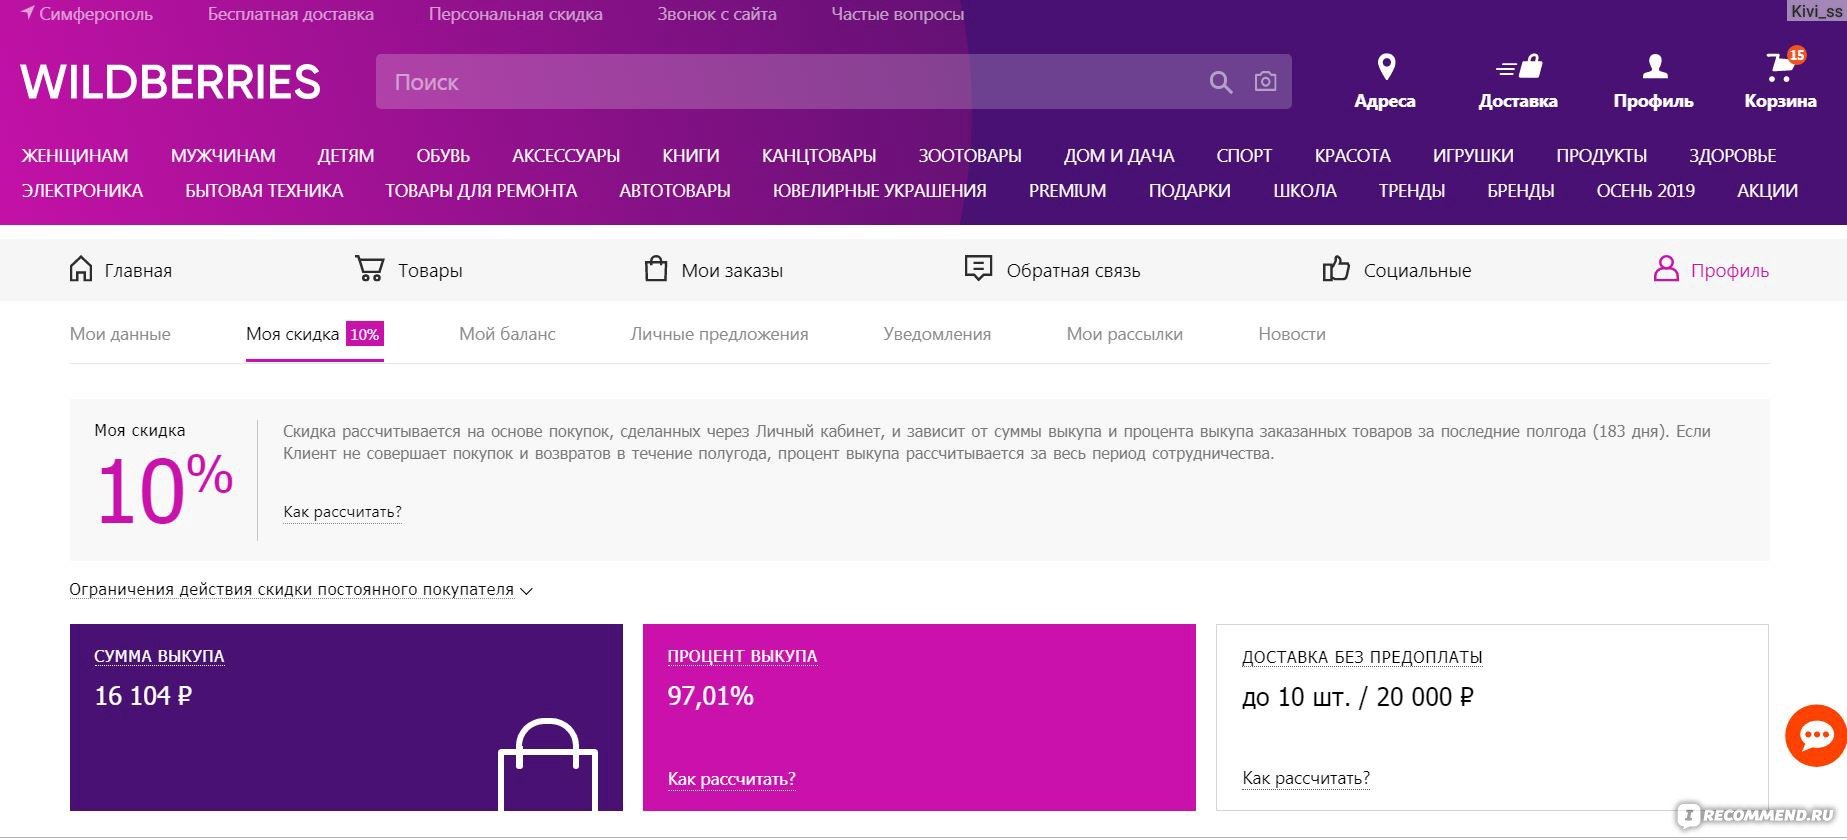The width and height of the screenshot is (1847, 840).
Task: Open the МУЖЧИНАМ category
Action: pyautogui.click(x=223, y=156)
